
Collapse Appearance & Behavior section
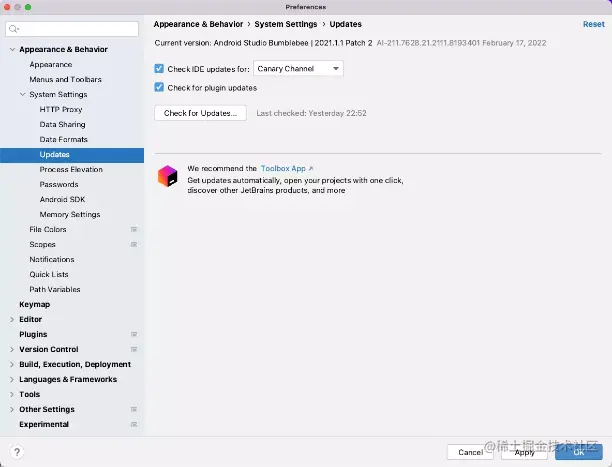click(x=12, y=50)
